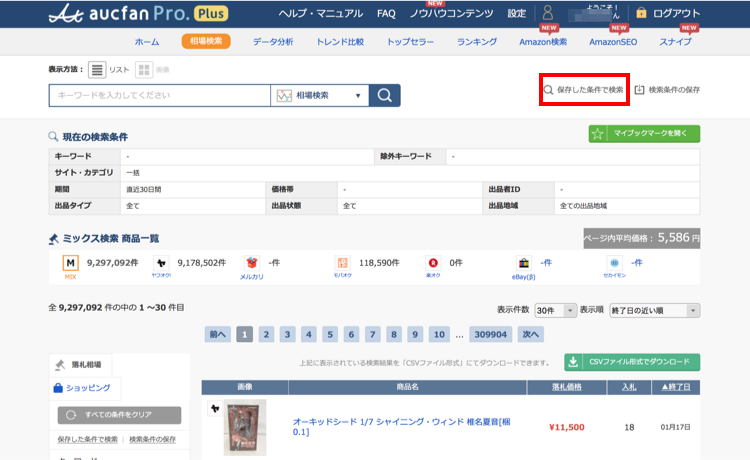The image size is (750, 460).
Task: Switch to list display view icon
Action: tap(97, 69)
